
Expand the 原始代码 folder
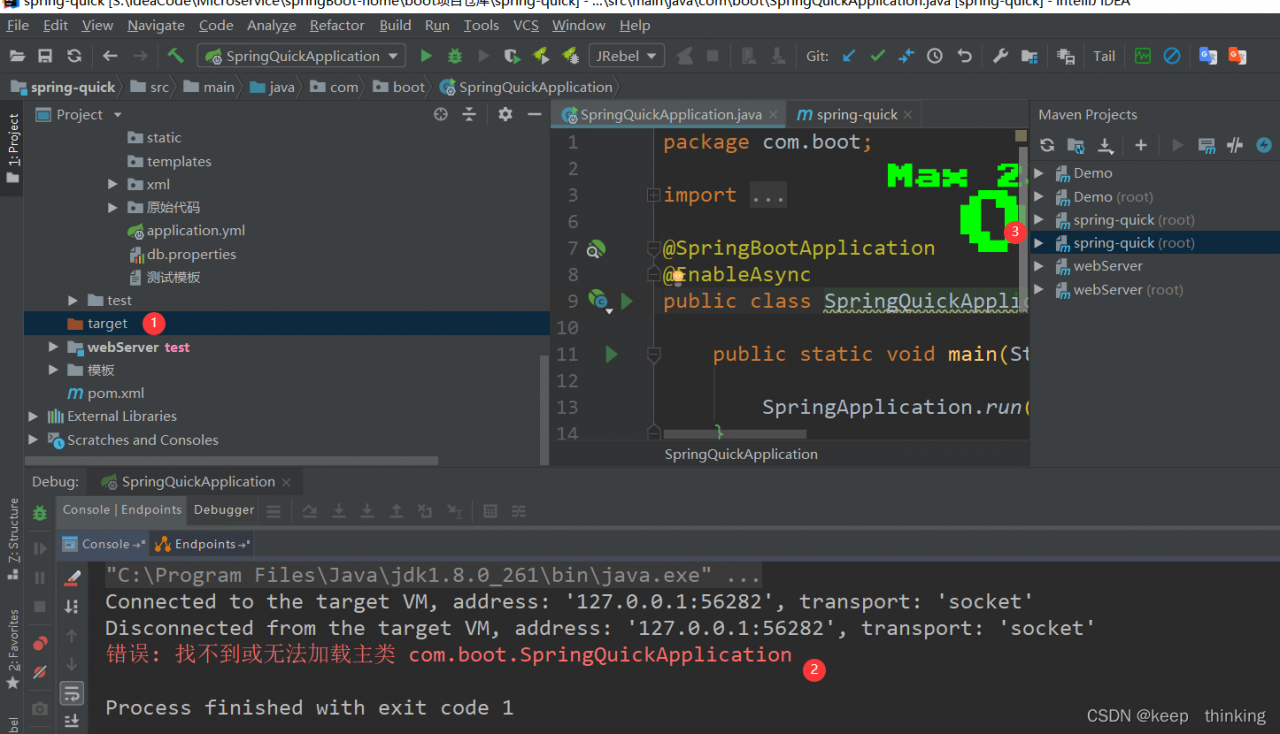[x=113, y=207]
